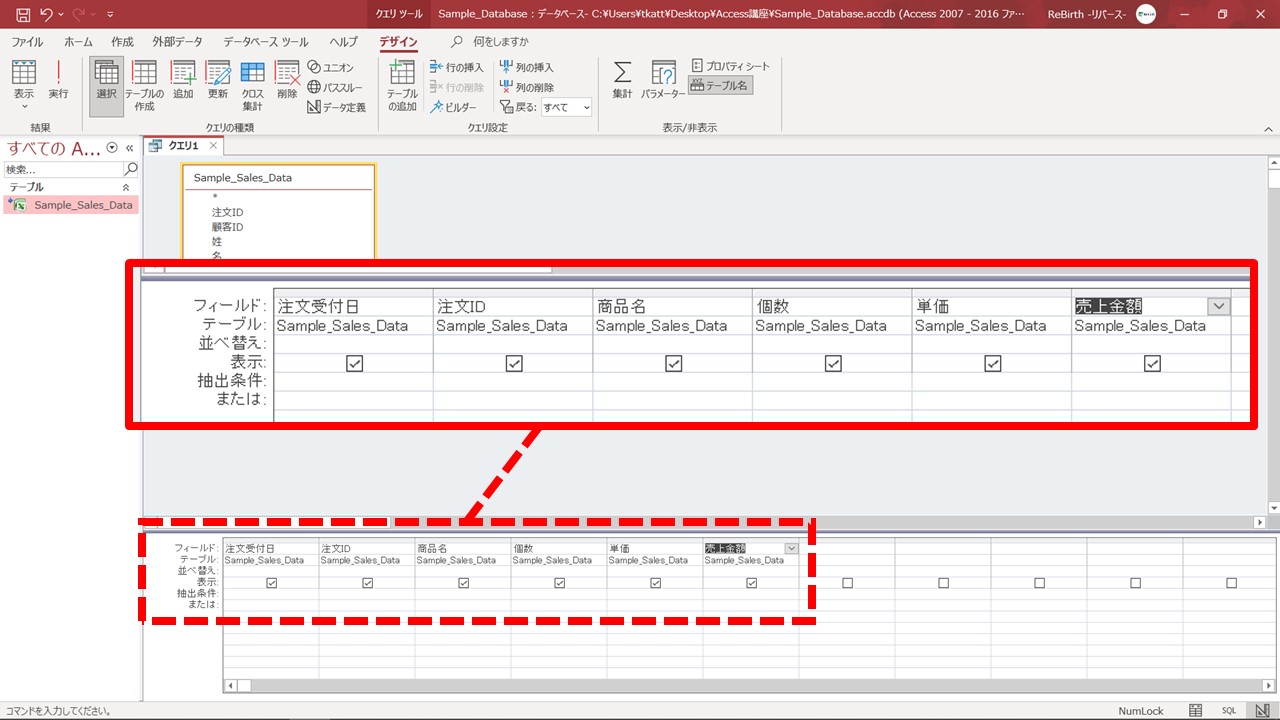This screenshot has width=1280, height=720.
Task: Select the クロス集計 (Crosstab) query icon
Action: tap(252, 85)
